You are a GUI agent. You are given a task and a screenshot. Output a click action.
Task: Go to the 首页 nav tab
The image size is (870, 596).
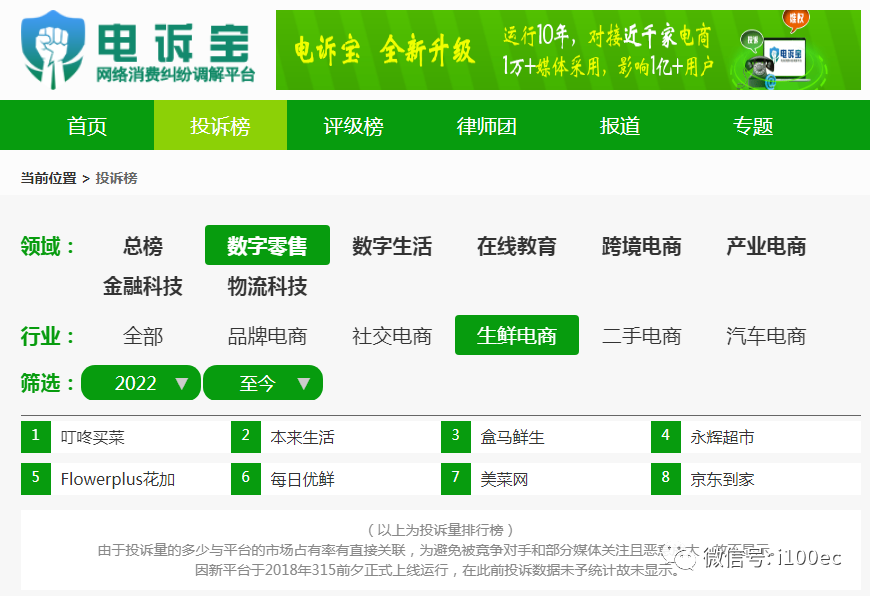pos(87,126)
